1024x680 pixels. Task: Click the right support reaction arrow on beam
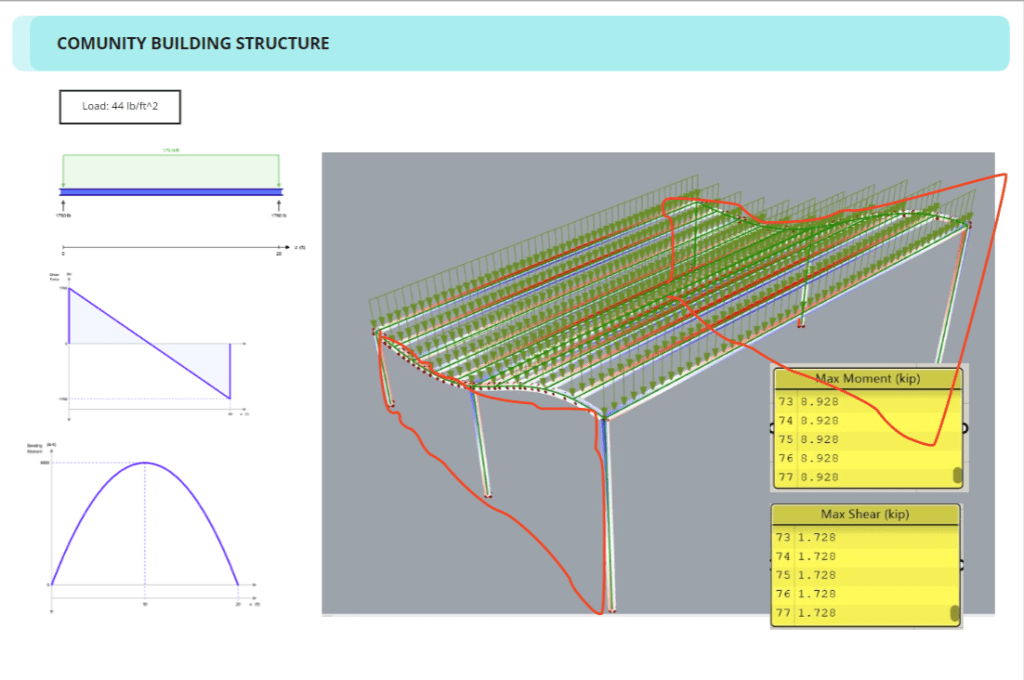278,204
